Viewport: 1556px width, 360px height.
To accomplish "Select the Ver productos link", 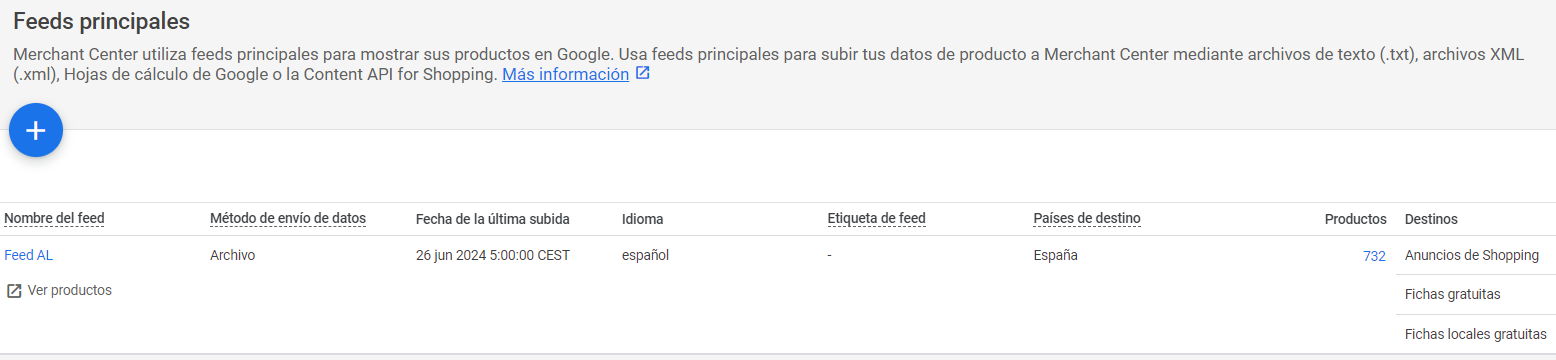I will point(70,290).
